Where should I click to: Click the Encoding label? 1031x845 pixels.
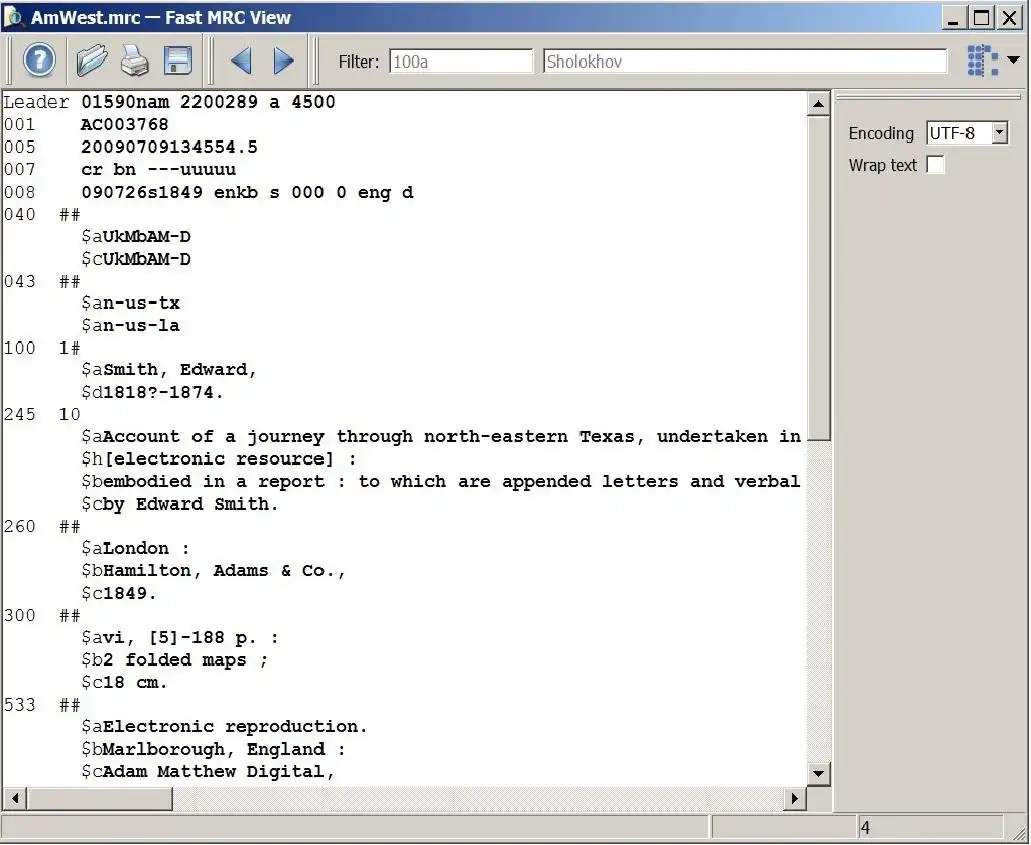click(881, 133)
